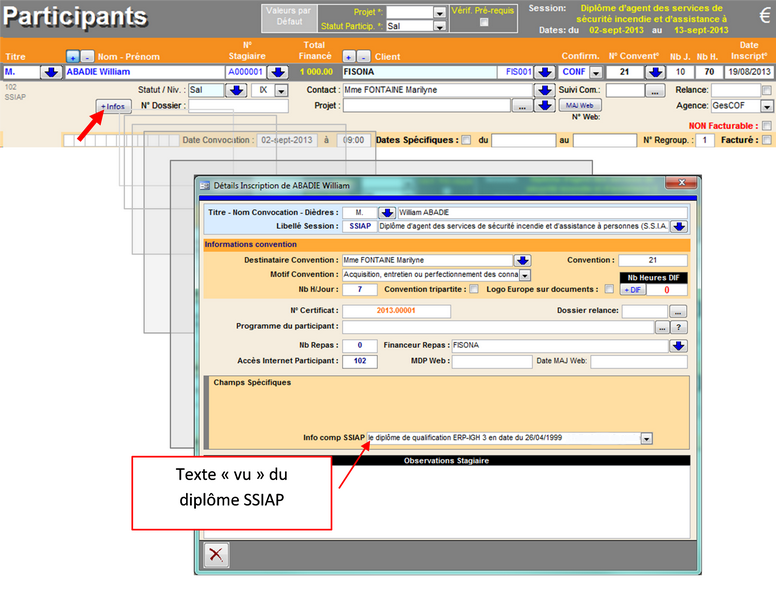
Task: Check the Dates Spécifiques checkbox
Action: pos(467,140)
